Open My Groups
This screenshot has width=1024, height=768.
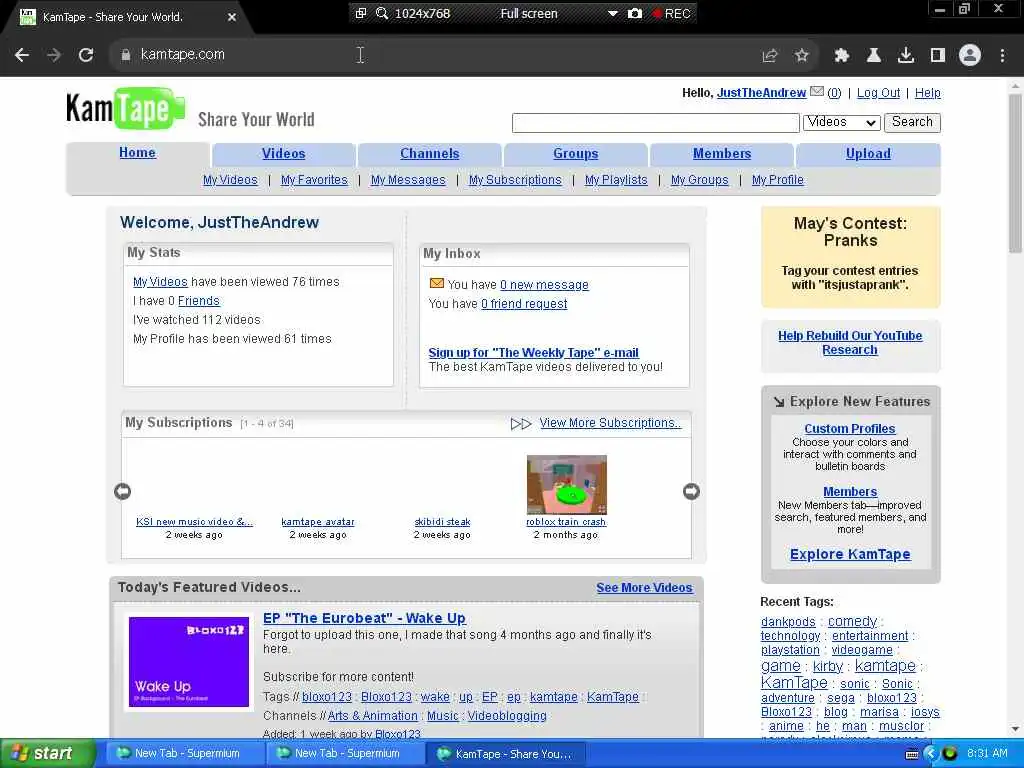[x=699, y=180]
